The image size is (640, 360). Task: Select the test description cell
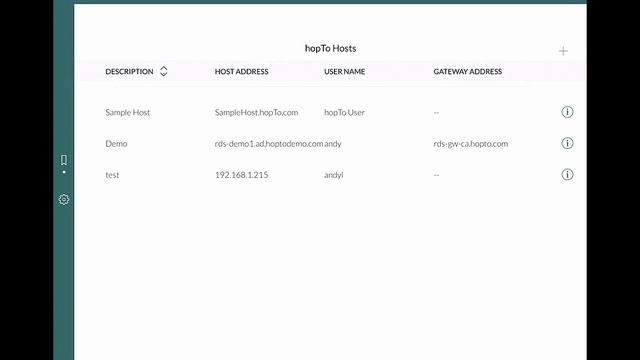point(112,175)
